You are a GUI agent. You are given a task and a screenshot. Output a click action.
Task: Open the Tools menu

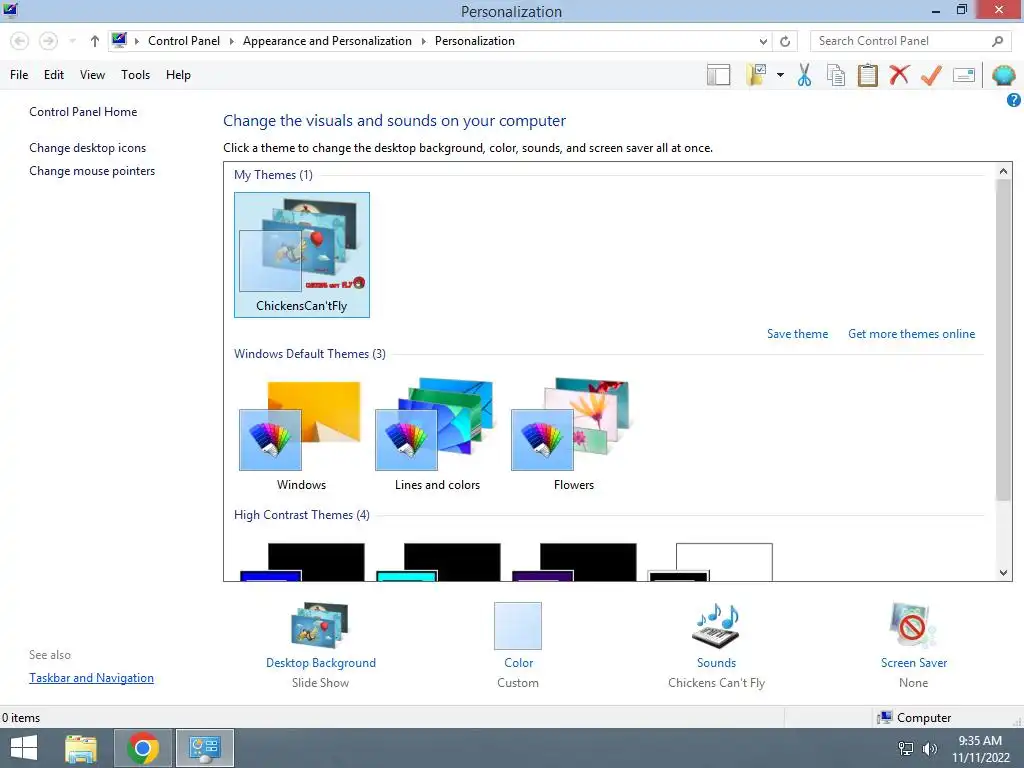coord(135,75)
